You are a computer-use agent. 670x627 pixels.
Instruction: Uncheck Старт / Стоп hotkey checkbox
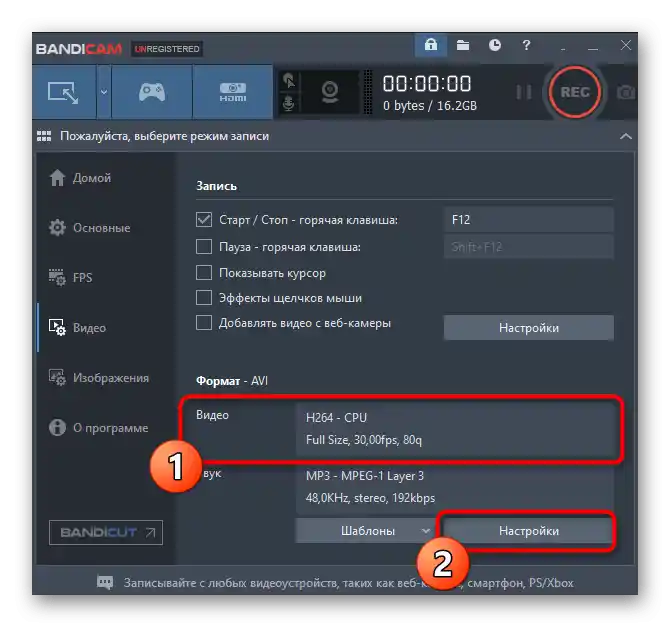click(204, 220)
